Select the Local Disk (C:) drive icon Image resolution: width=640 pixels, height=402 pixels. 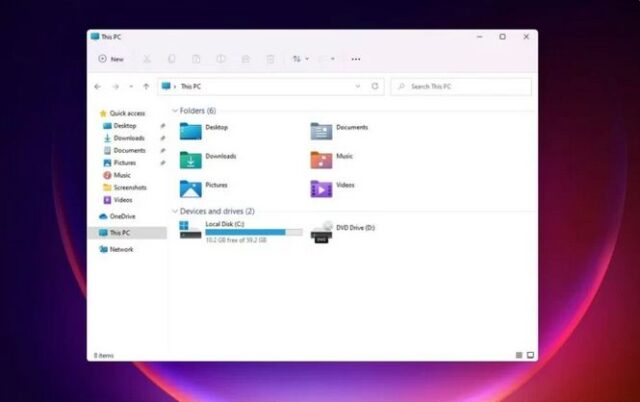coord(190,230)
